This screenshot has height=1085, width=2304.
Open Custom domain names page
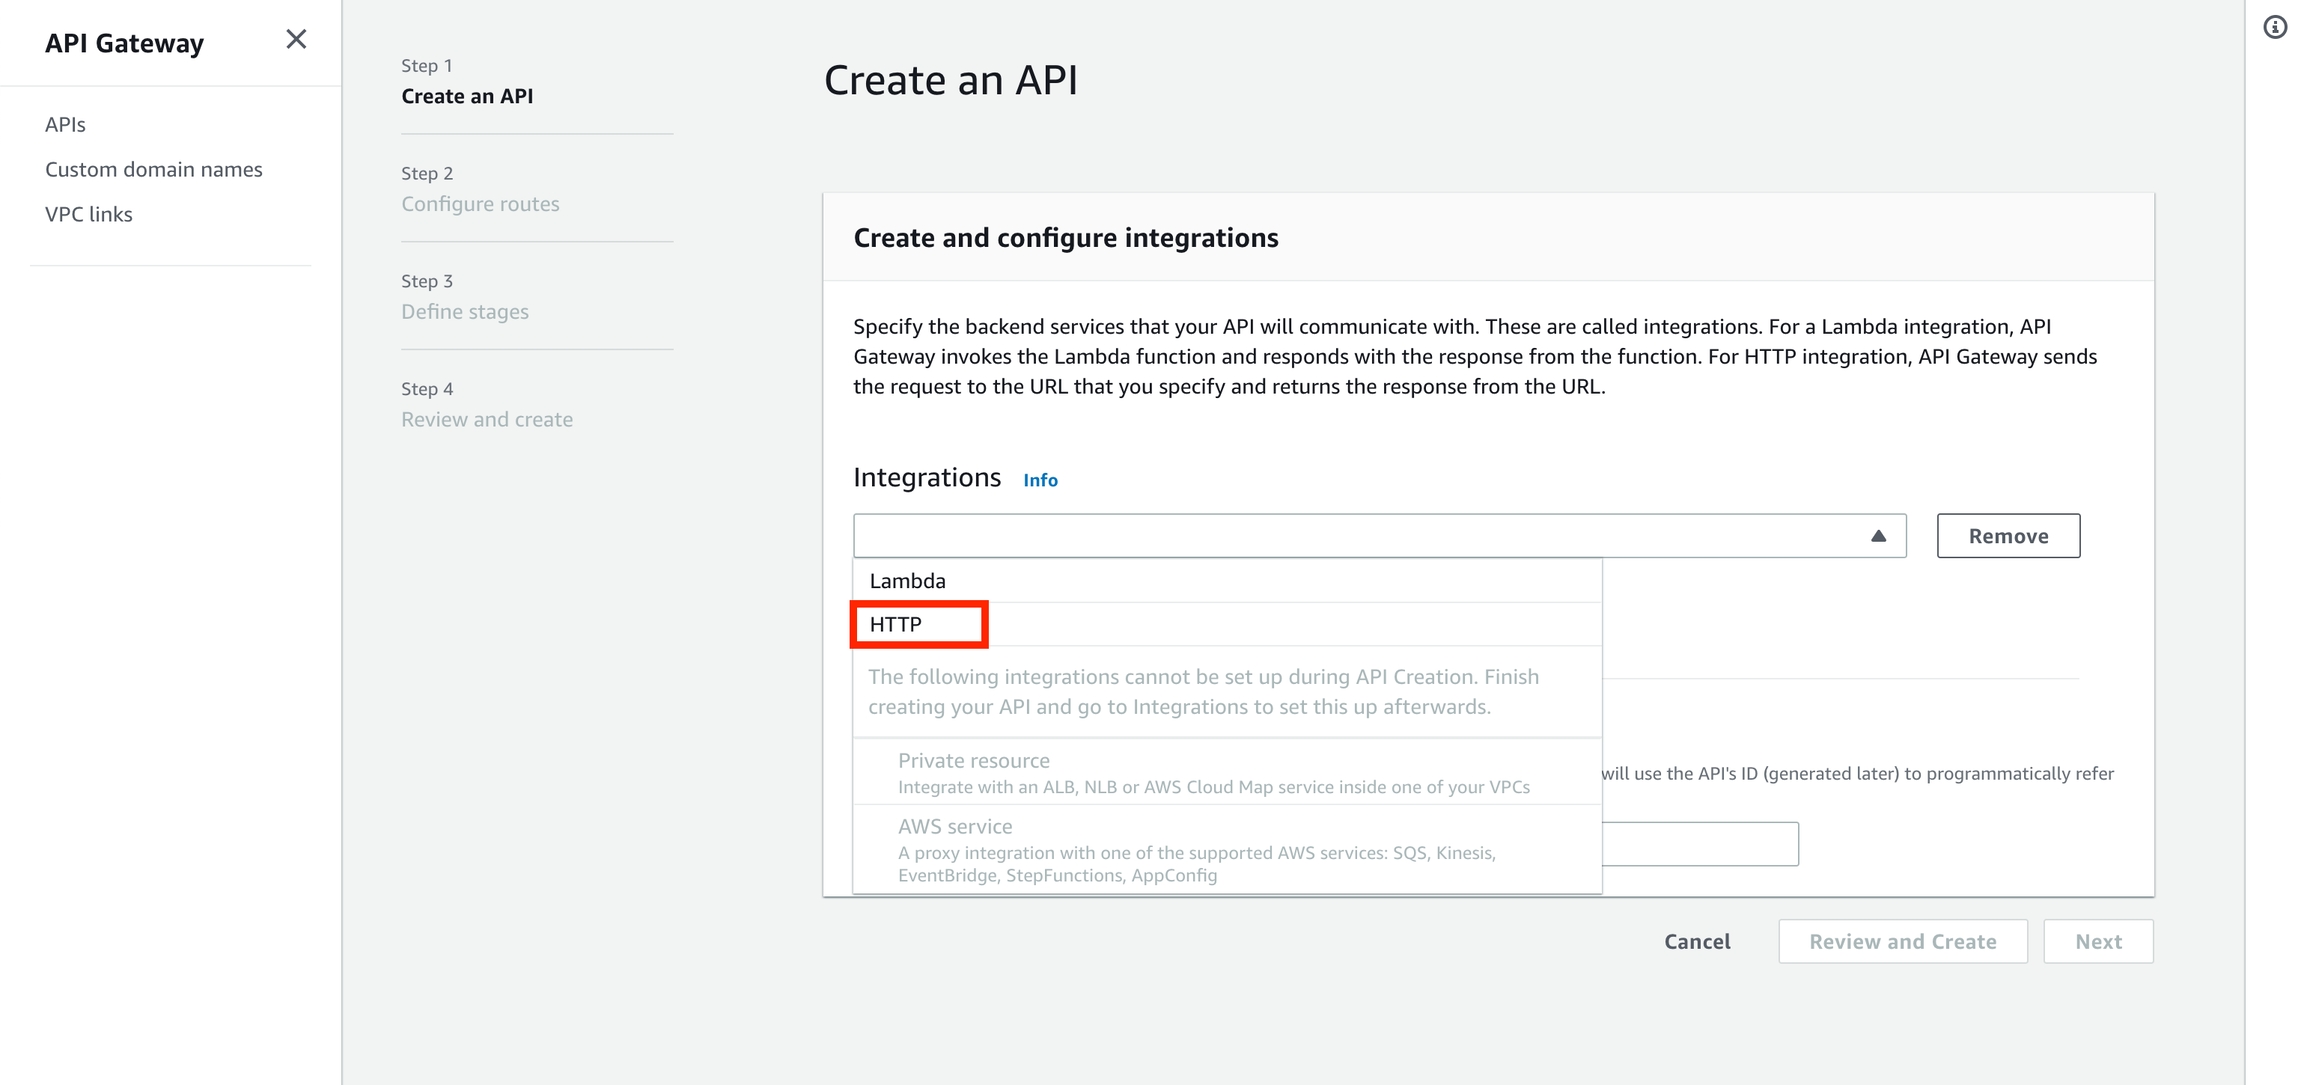[154, 170]
